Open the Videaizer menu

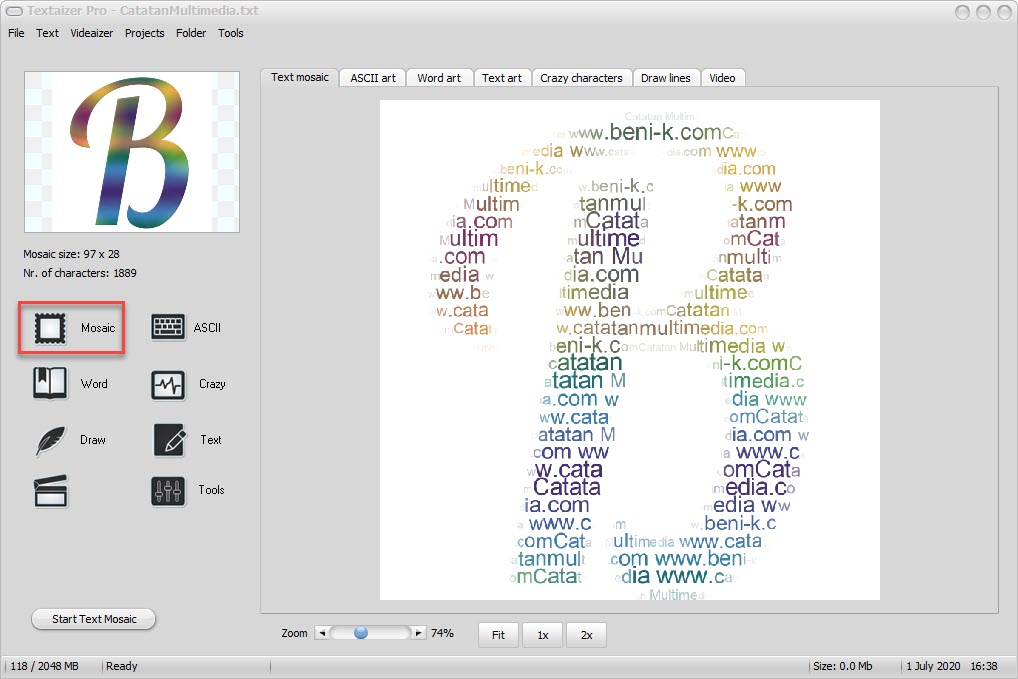(92, 33)
